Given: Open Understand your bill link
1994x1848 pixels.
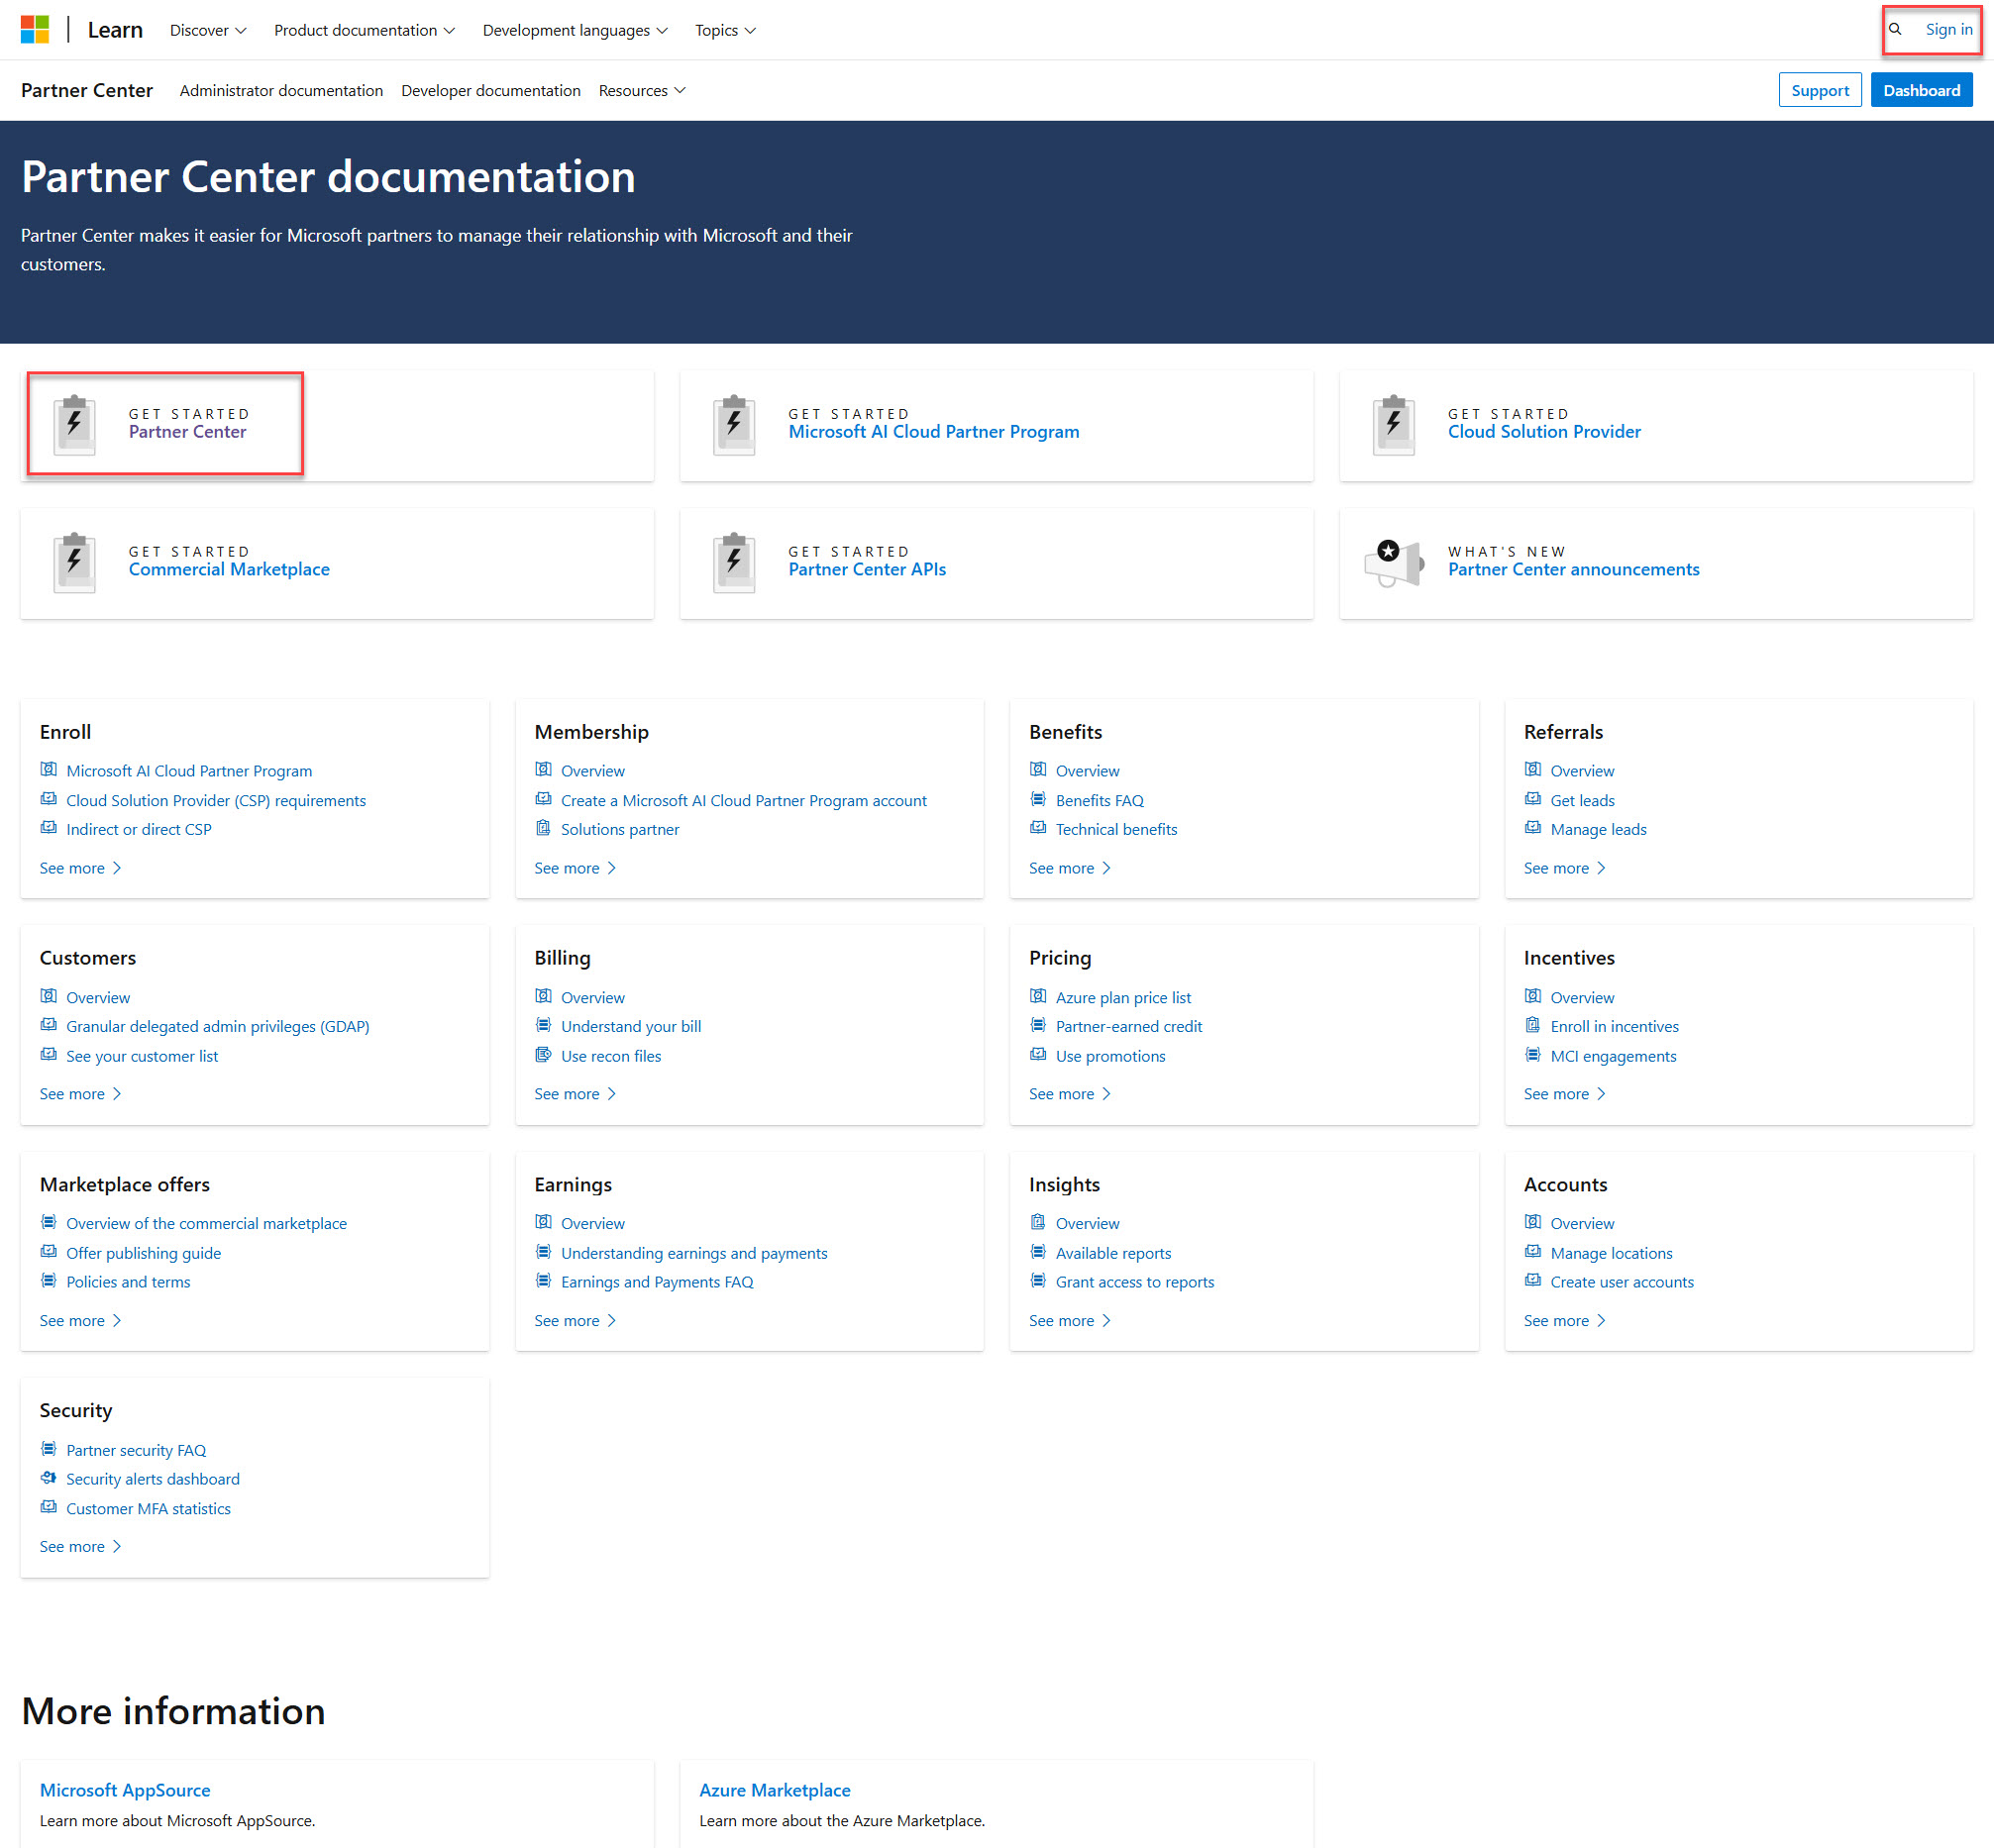Looking at the screenshot, I should (x=631, y=1026).
